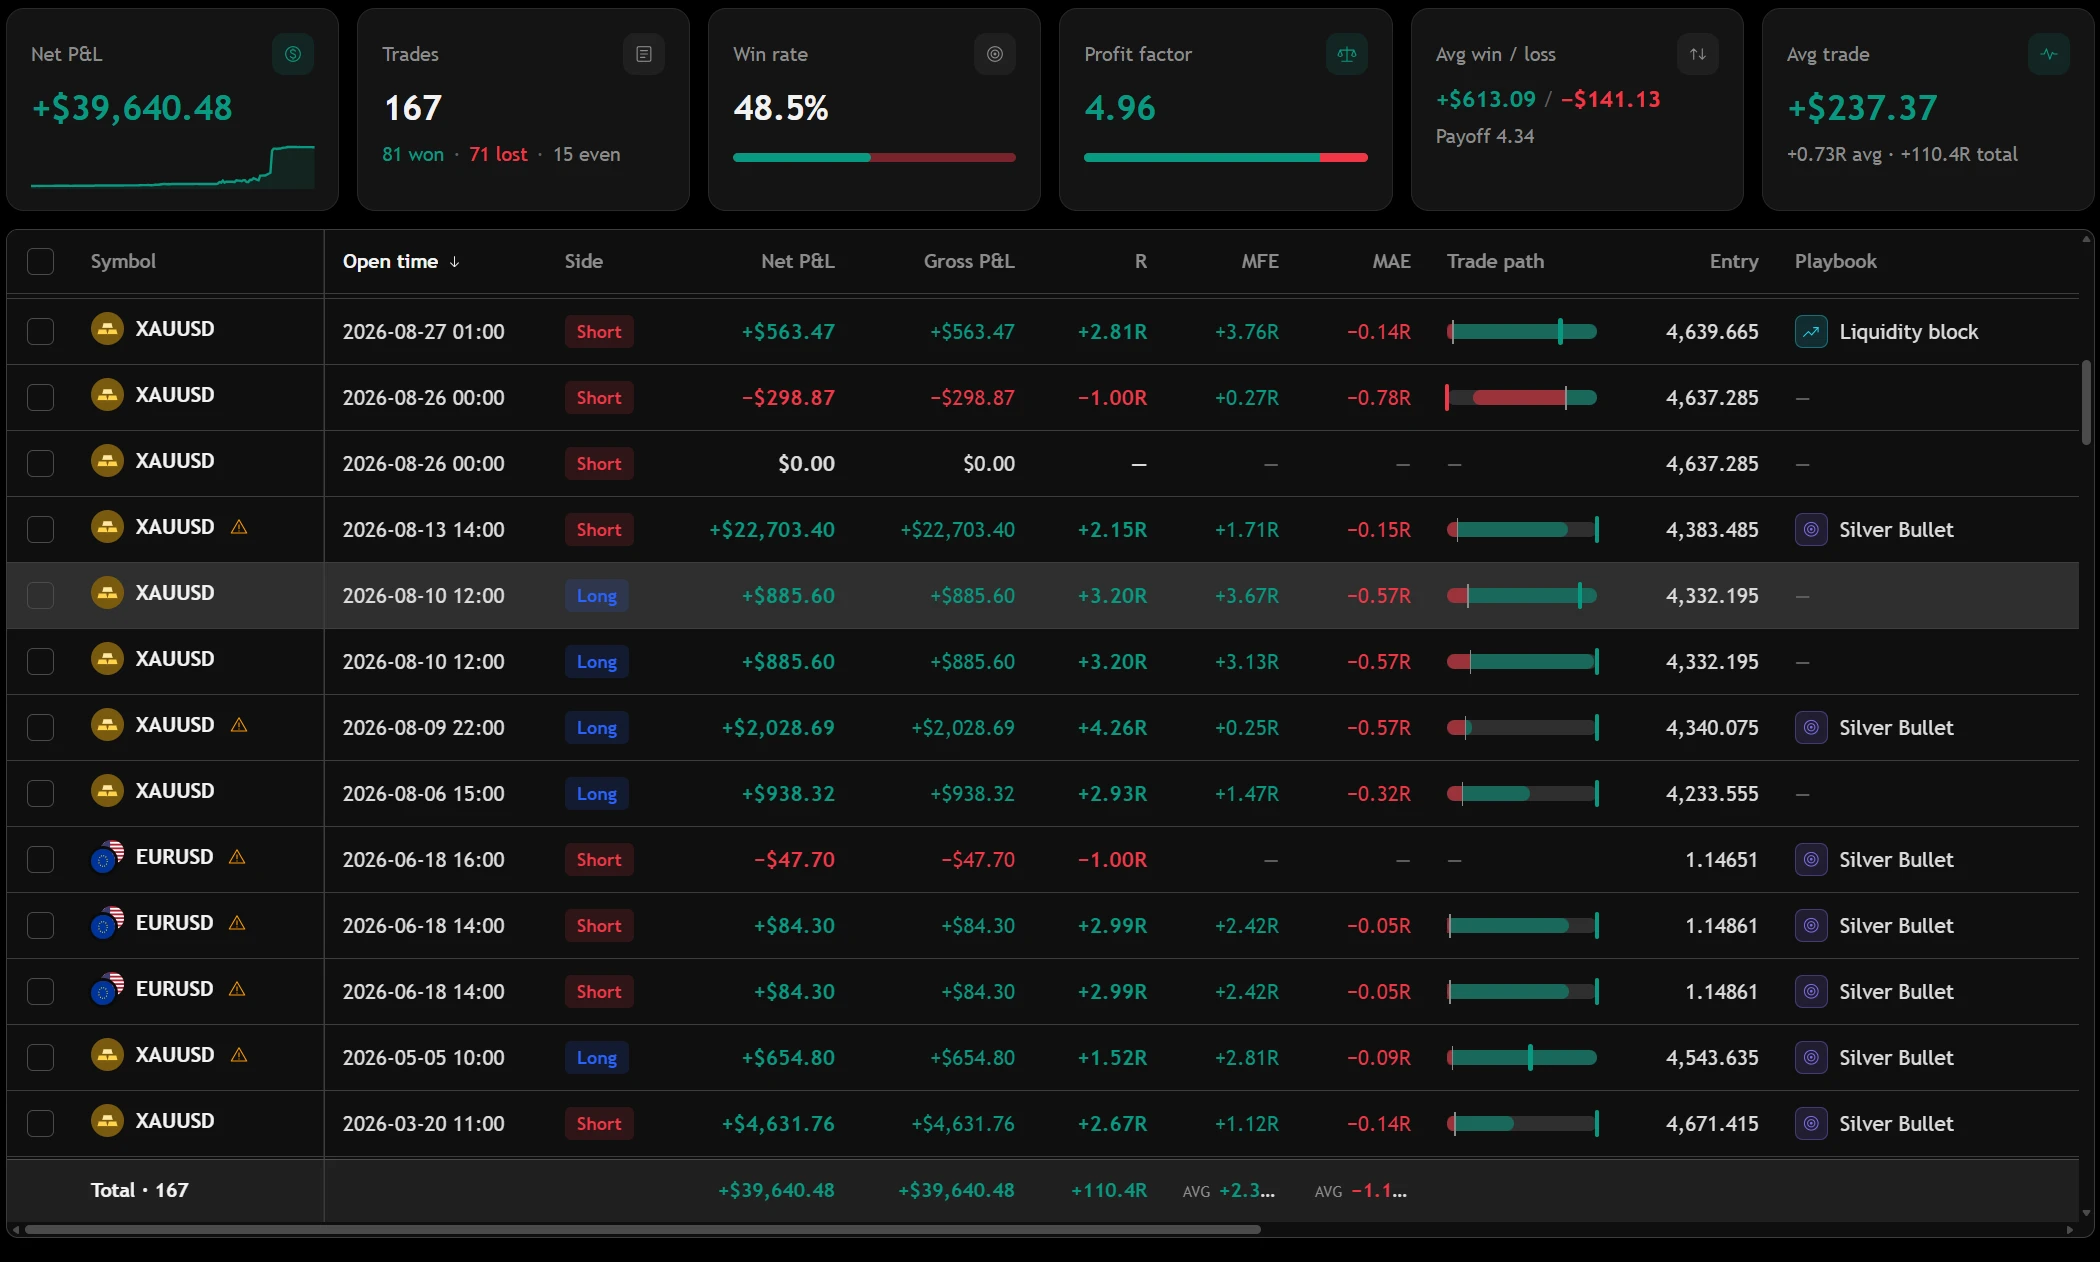The image size is (2100, 1262).
Task: Click the Silver Bullet icon in the 2026-08-13 row
Action: 1811,529
